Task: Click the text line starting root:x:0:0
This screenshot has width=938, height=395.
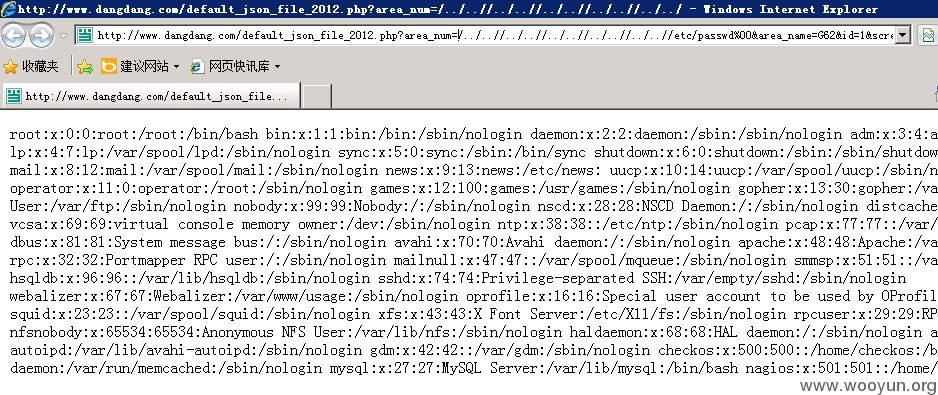Action: [x=473, y=135]
